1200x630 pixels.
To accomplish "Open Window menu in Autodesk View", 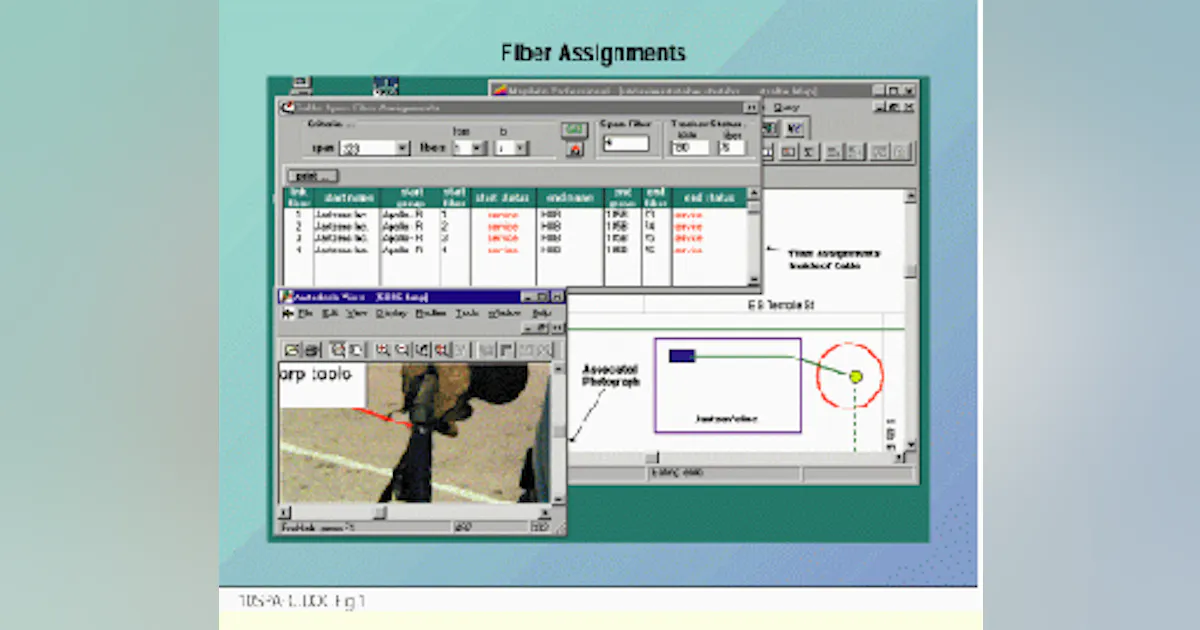I will (505, 313).
